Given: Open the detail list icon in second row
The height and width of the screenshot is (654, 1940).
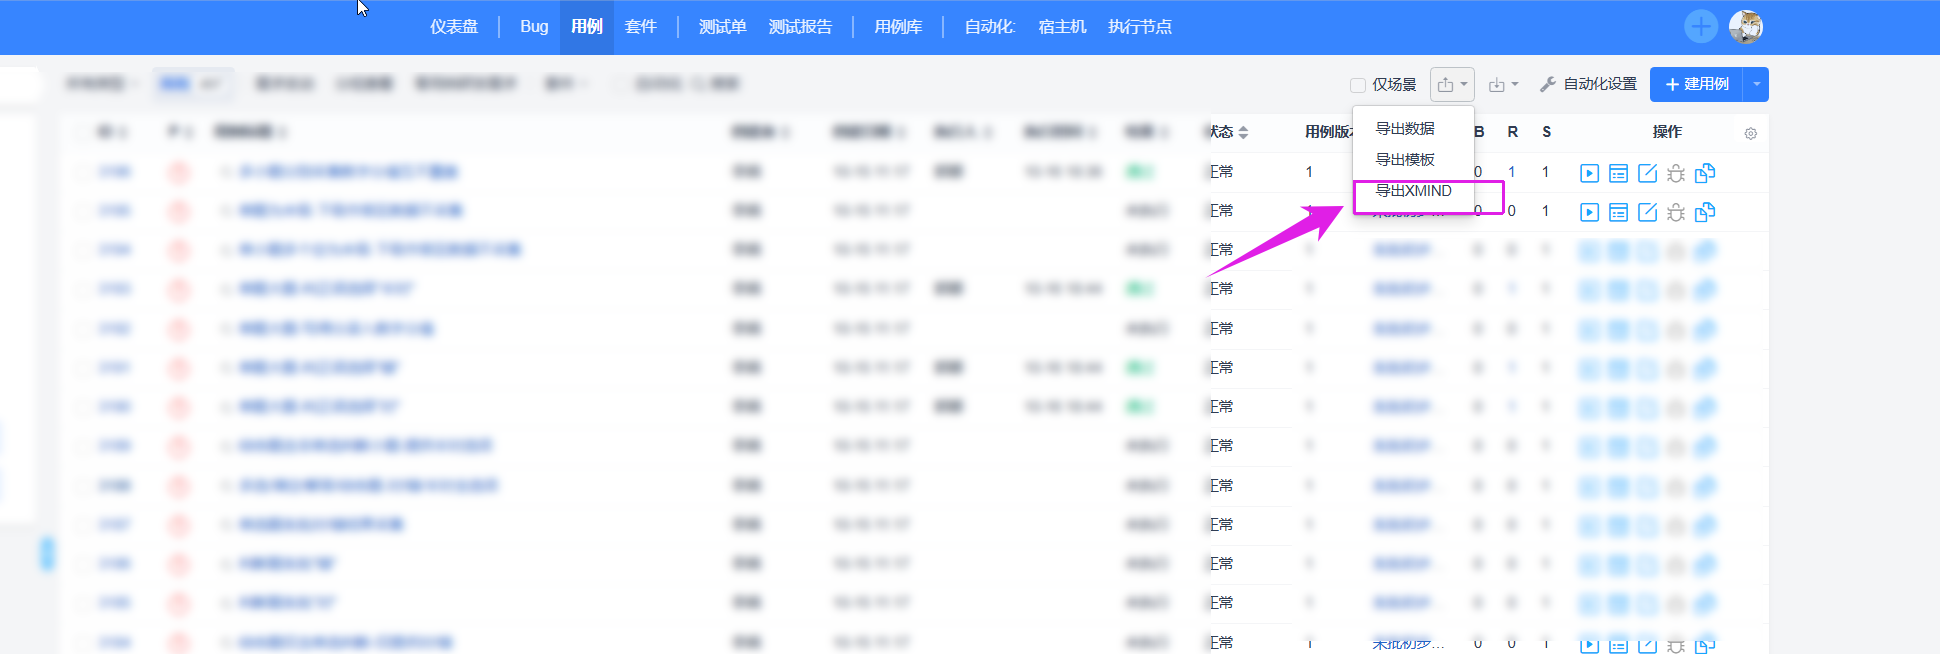Looking at the screenshot, I should [x=1618, y=212].
